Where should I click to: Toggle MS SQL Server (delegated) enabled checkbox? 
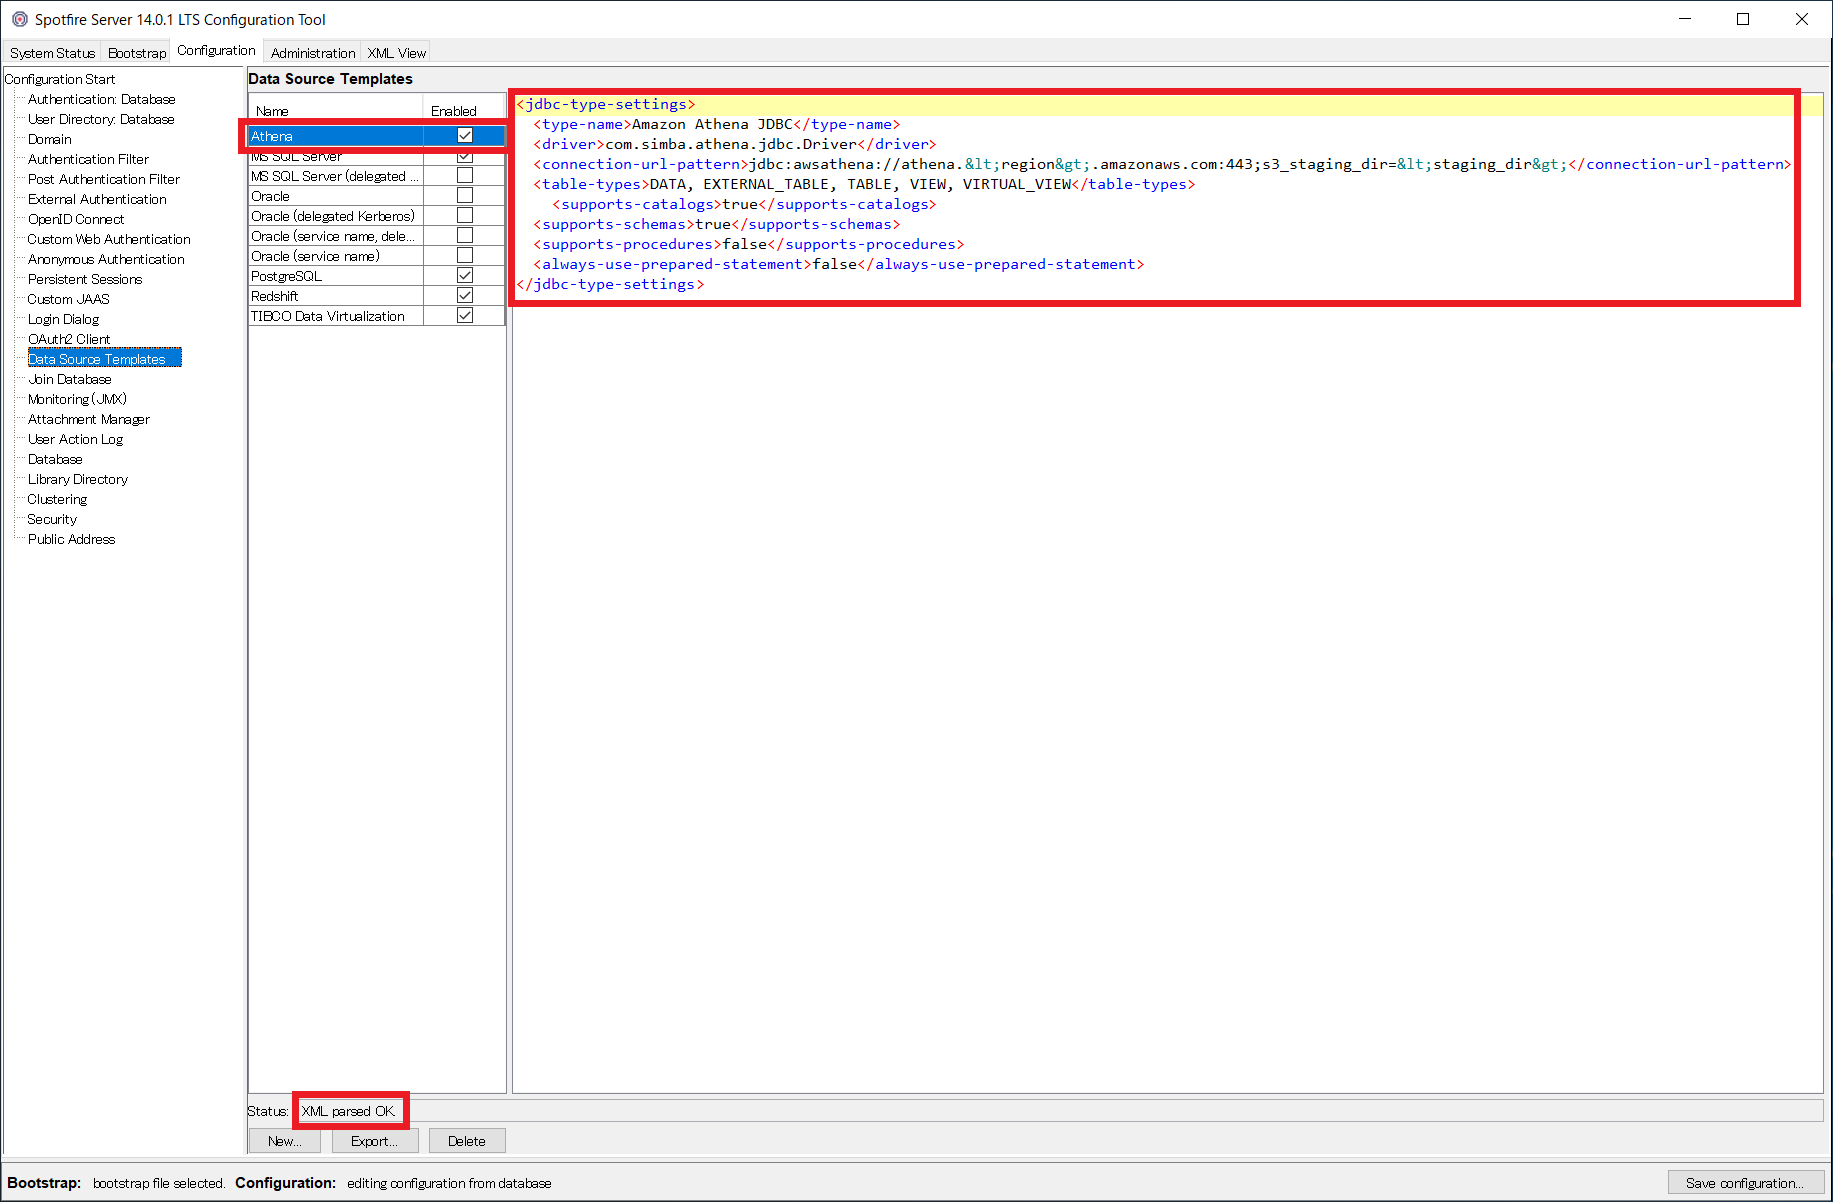(x=465, y=175)
